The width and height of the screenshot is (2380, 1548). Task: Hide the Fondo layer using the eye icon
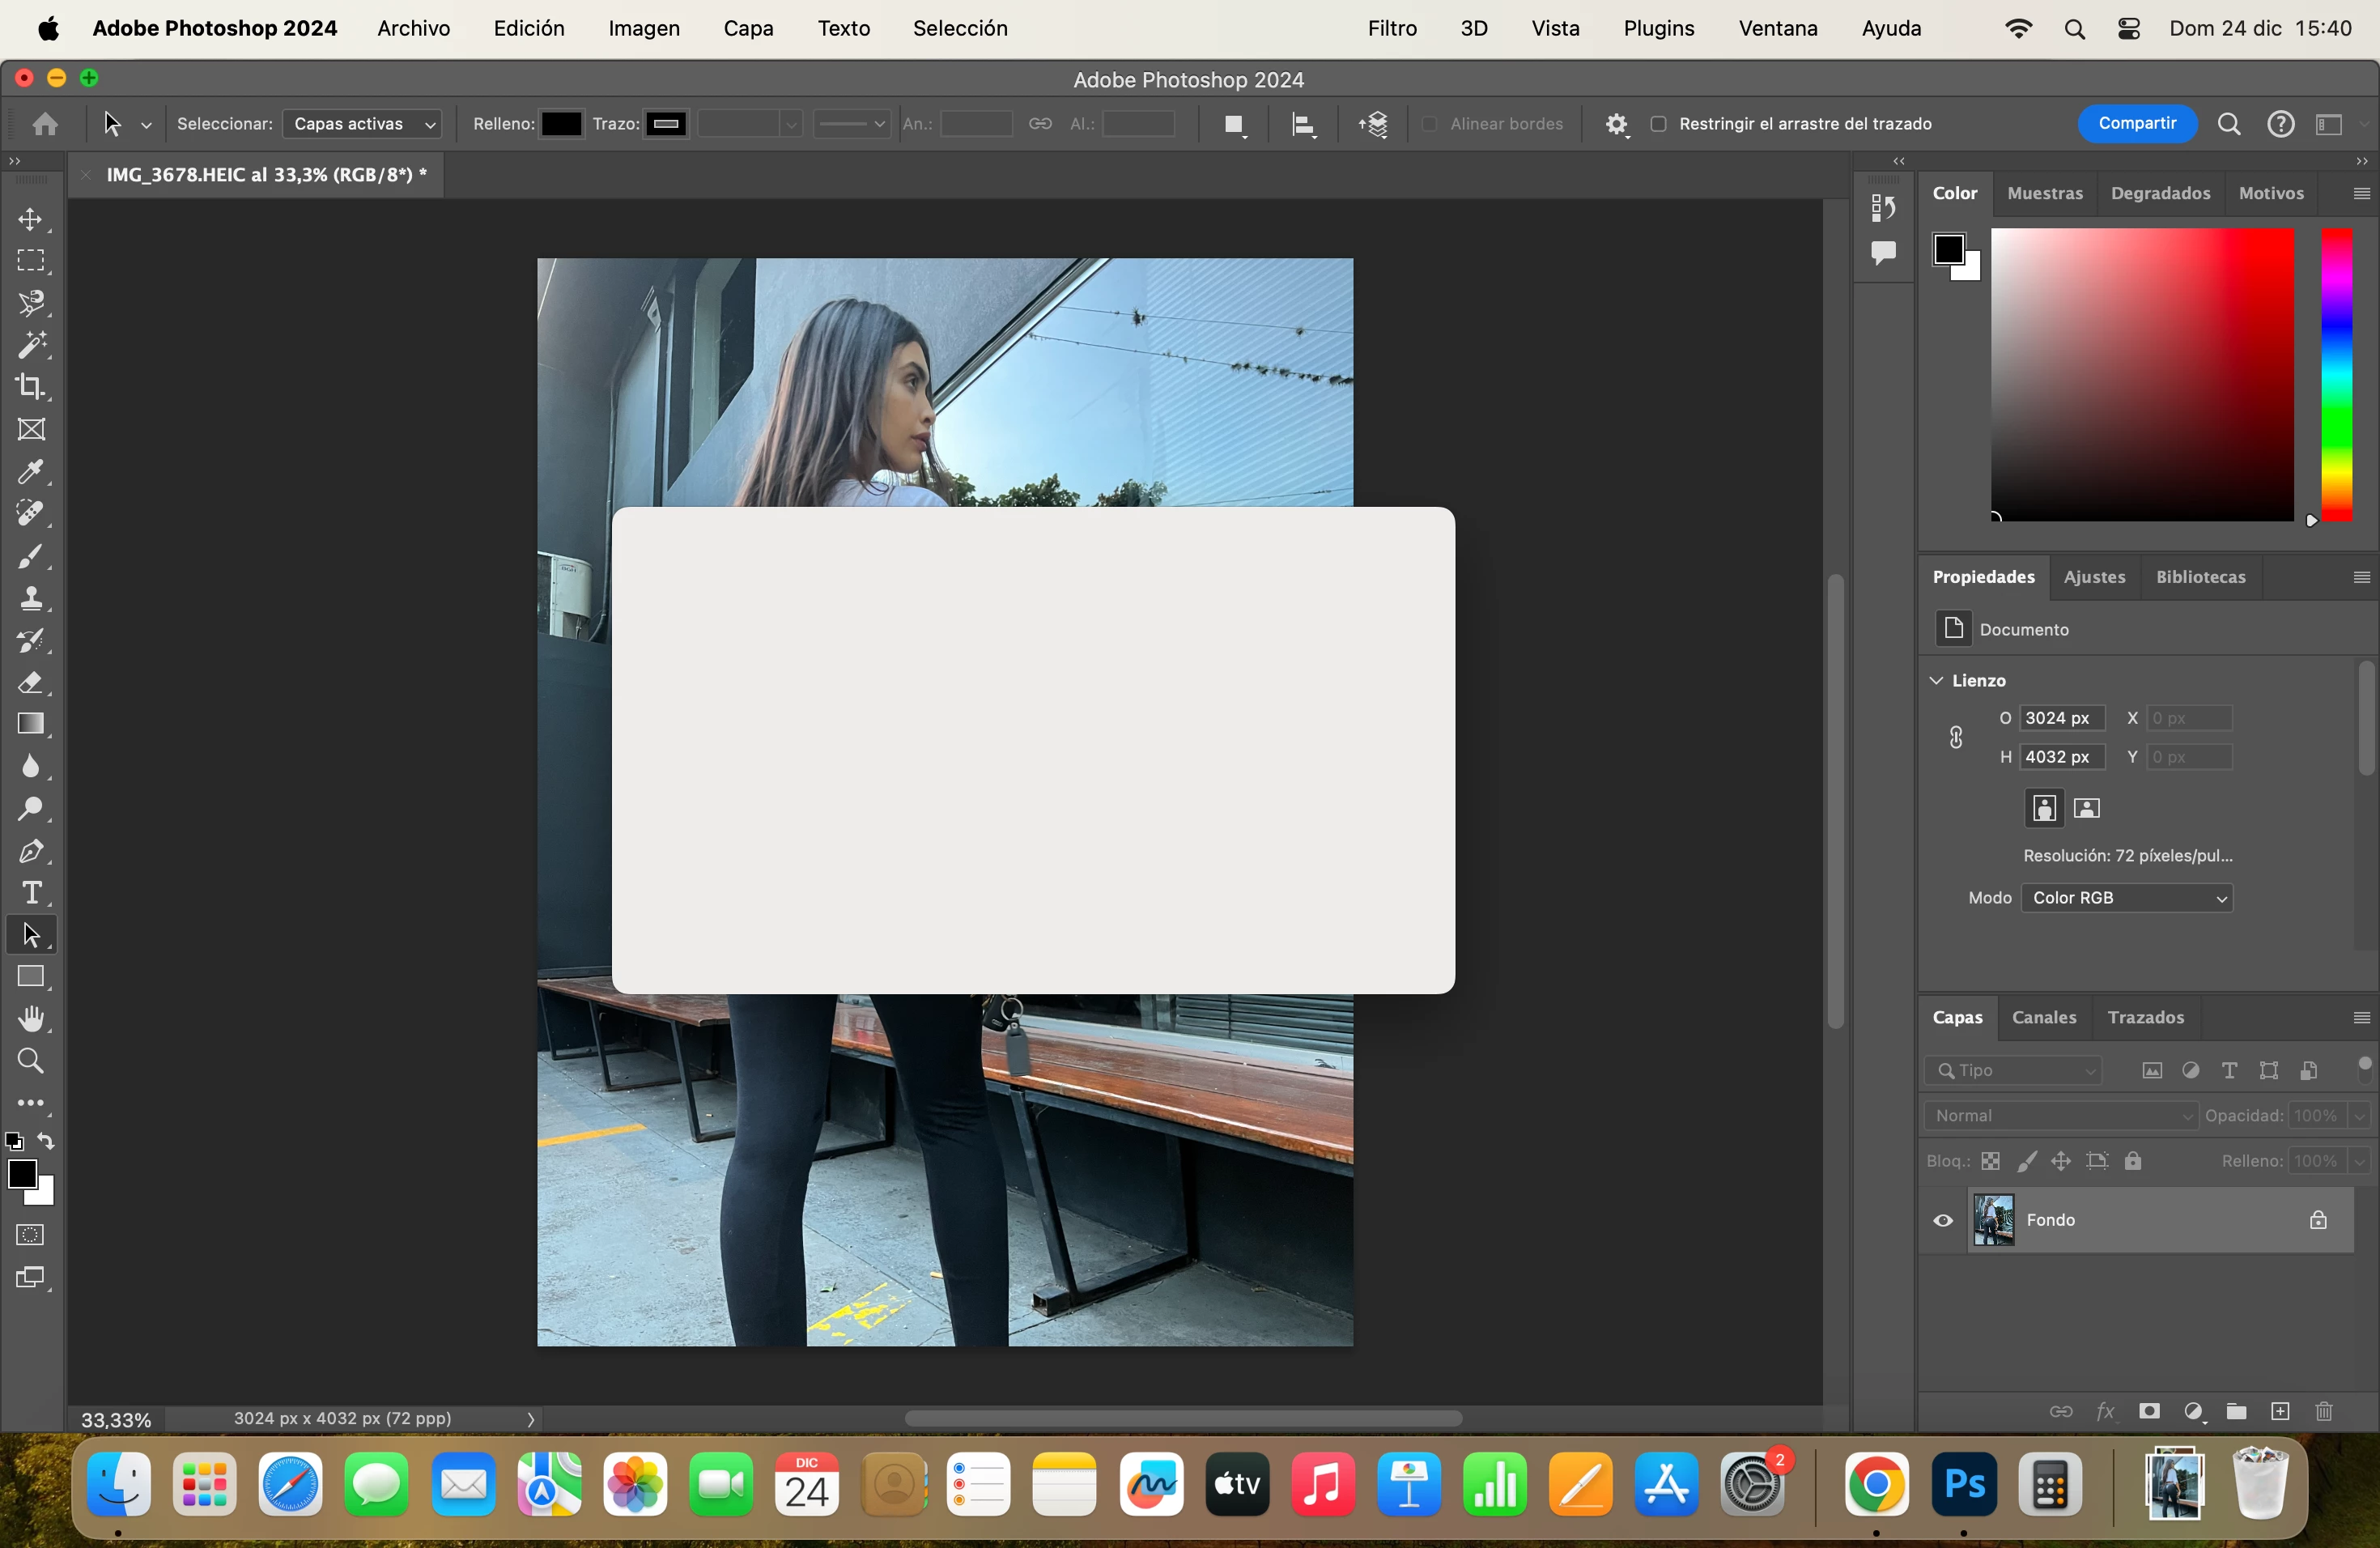(1943, 1220)
